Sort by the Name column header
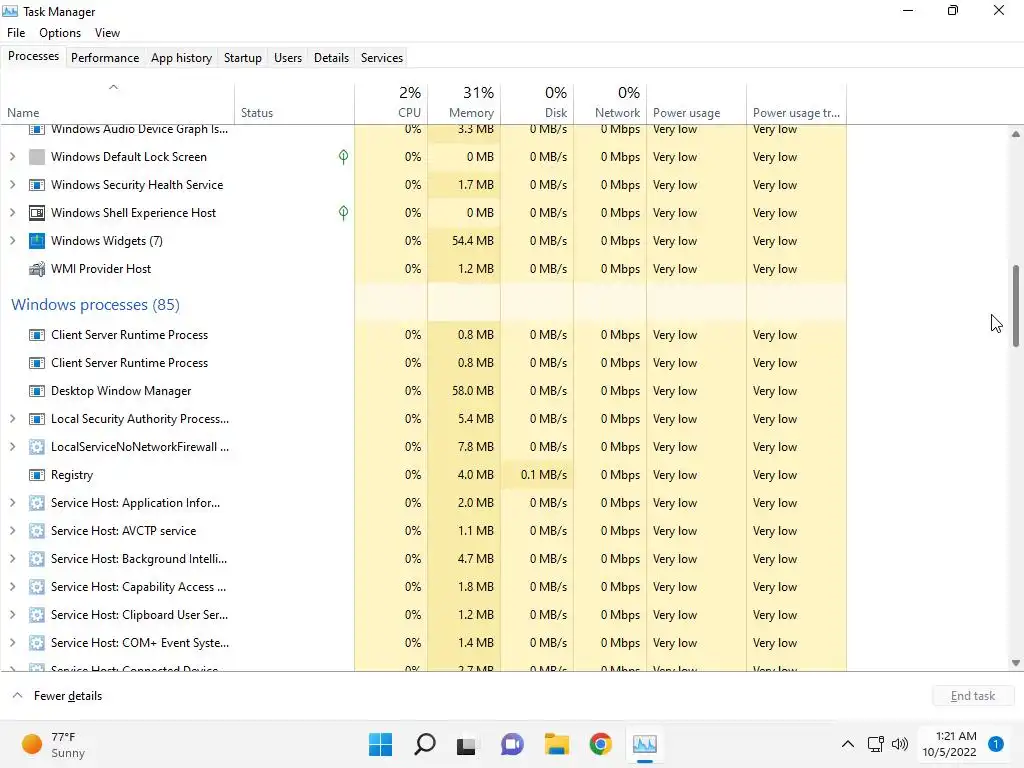This screenshot has height=768, width=1024. 118,103
